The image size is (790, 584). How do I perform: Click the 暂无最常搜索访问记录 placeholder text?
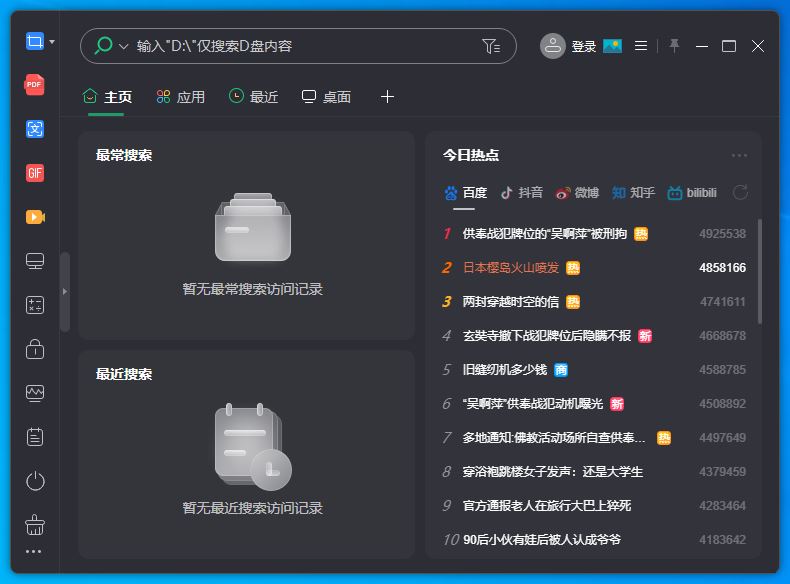(x=252, y=289)
